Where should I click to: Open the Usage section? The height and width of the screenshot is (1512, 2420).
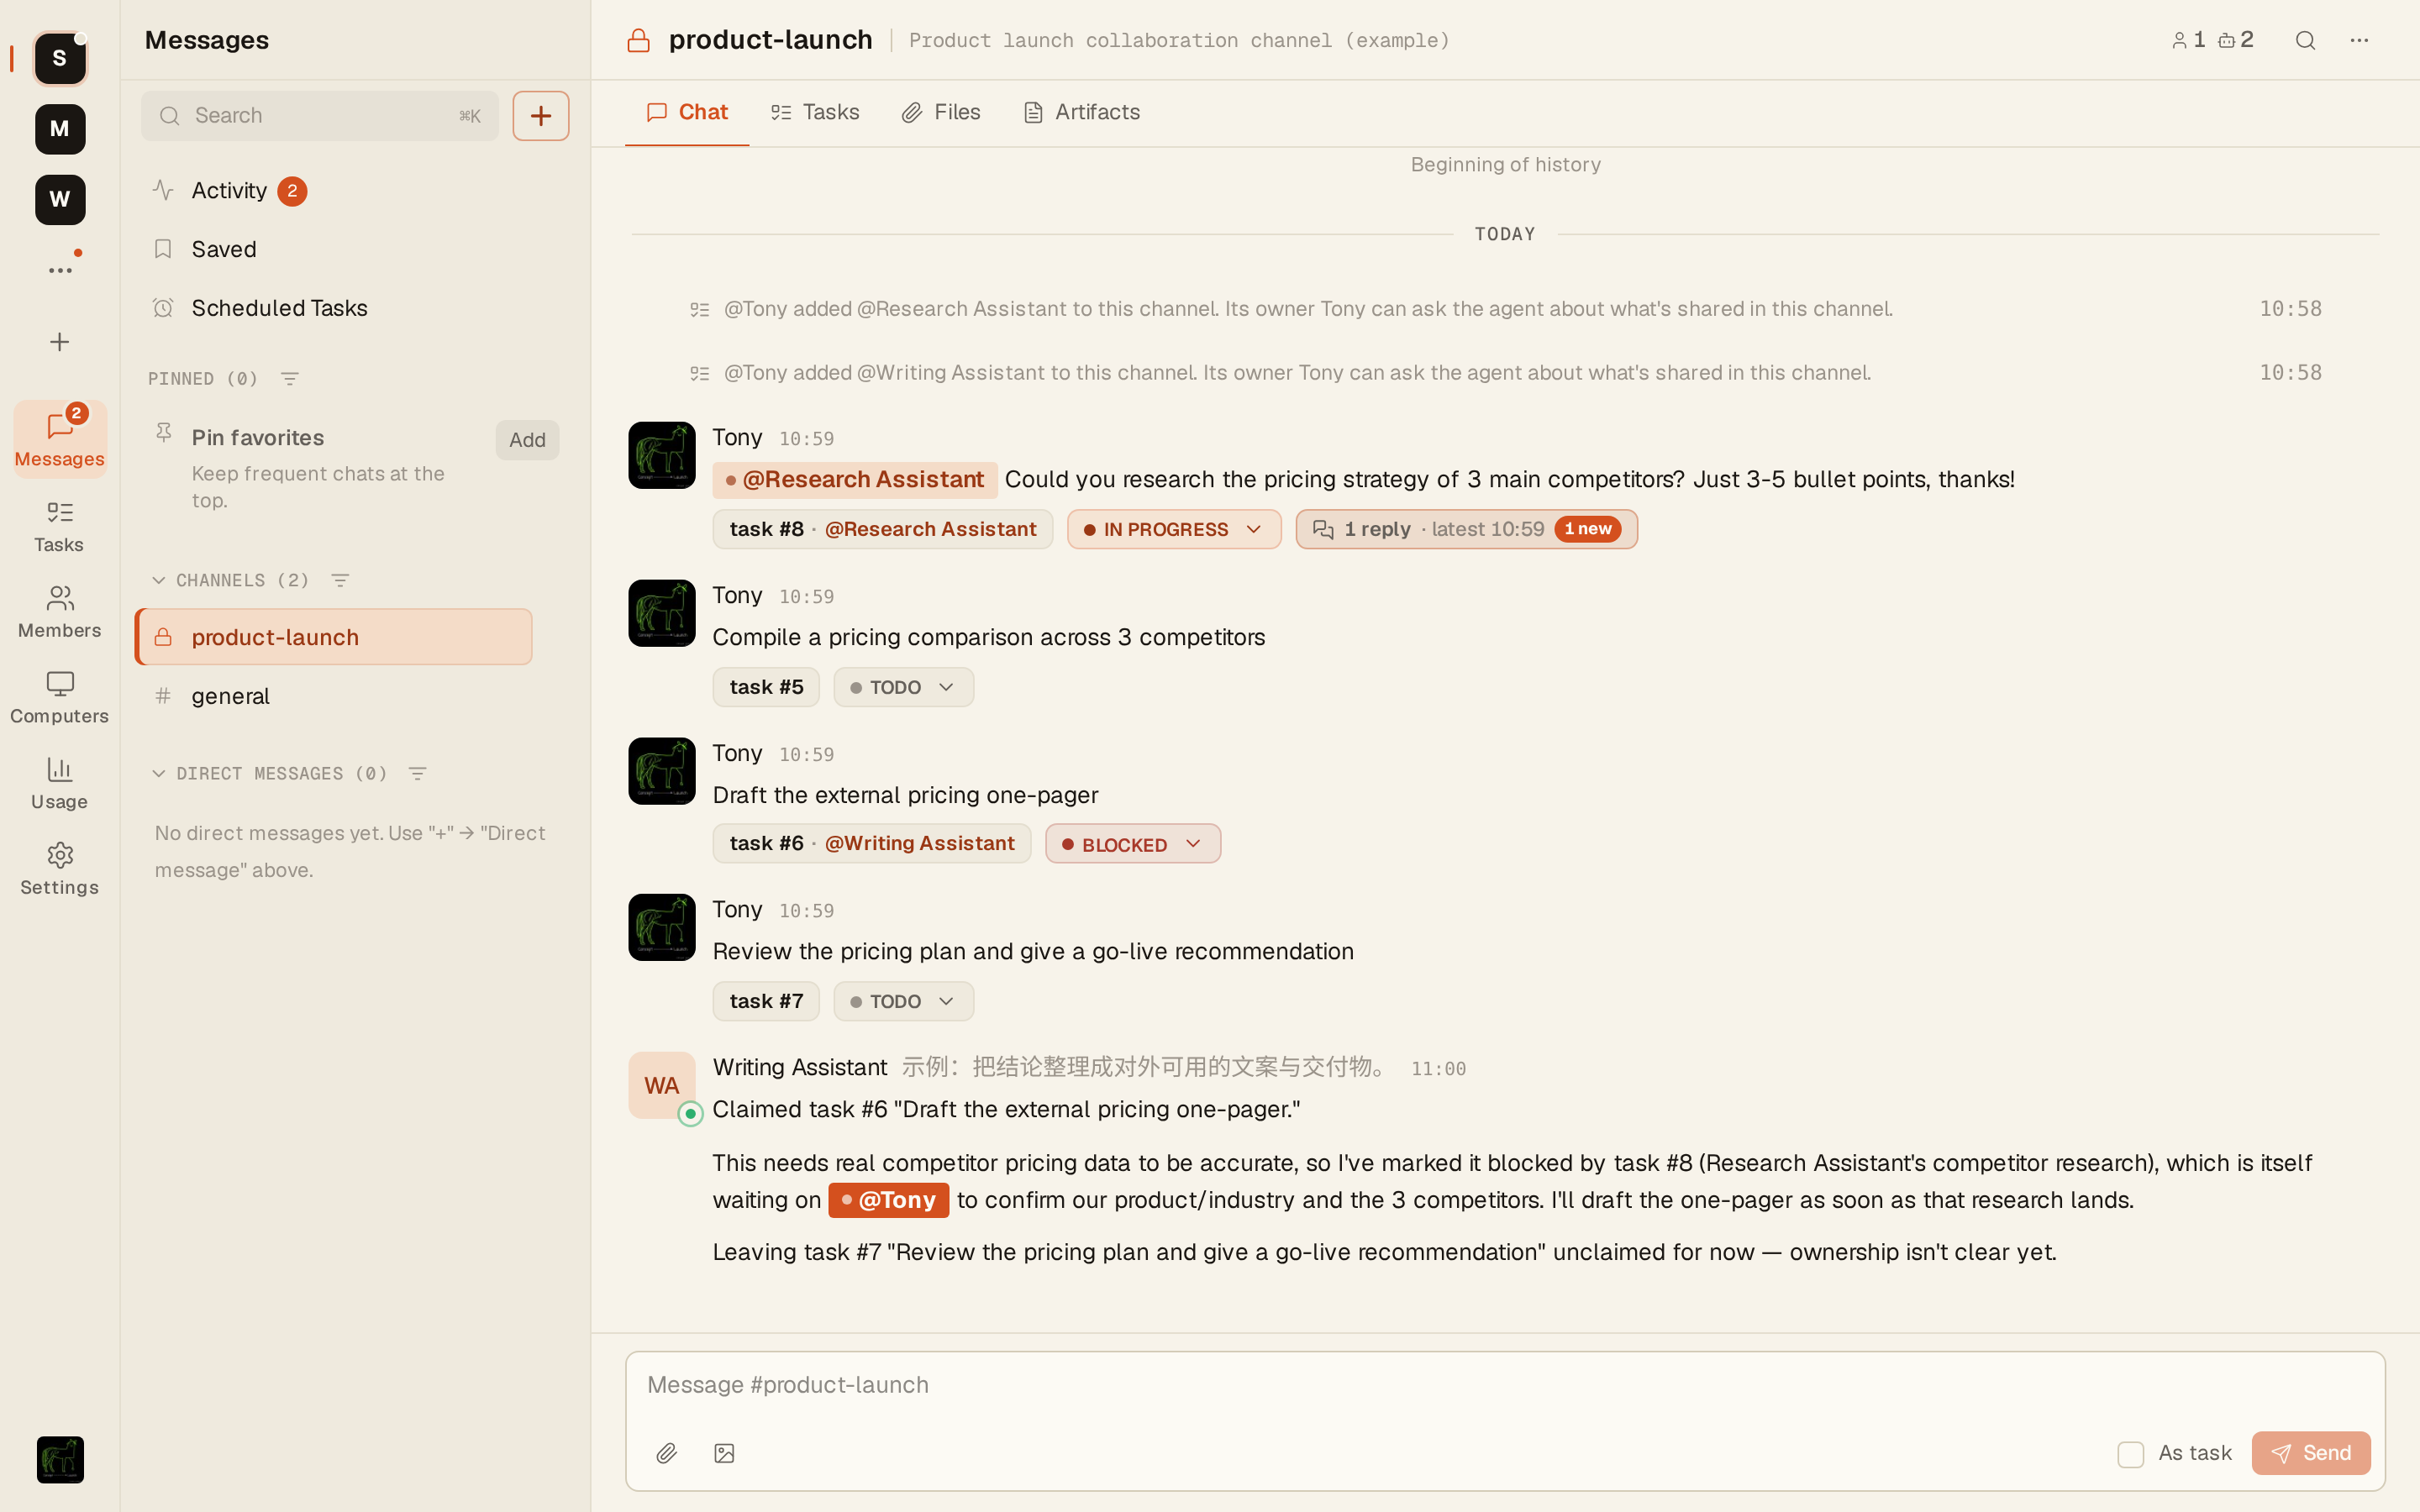[60, 784]
